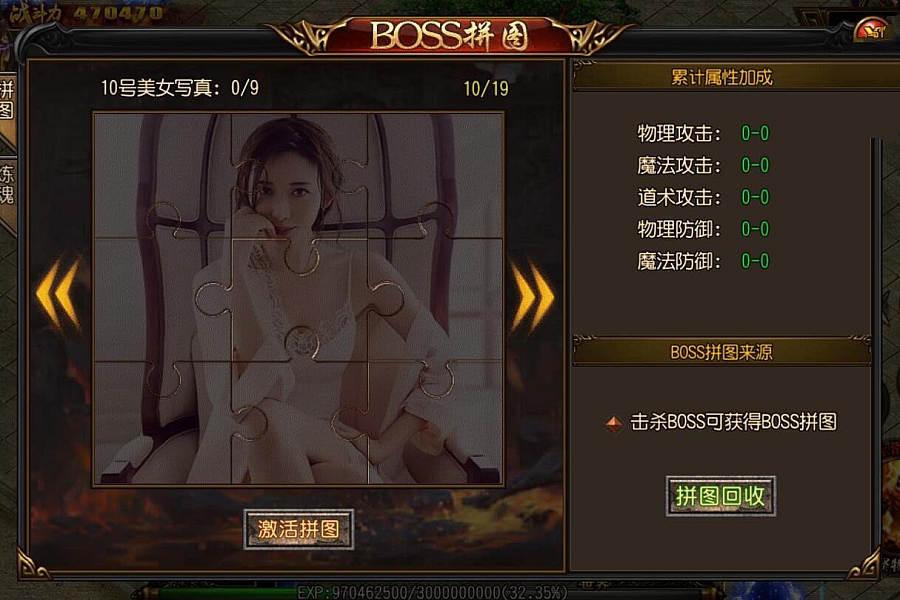900x600 pixels.
Task: Select middle-right puzzle piece with robe sleeve
Action: tap(436, 300)
